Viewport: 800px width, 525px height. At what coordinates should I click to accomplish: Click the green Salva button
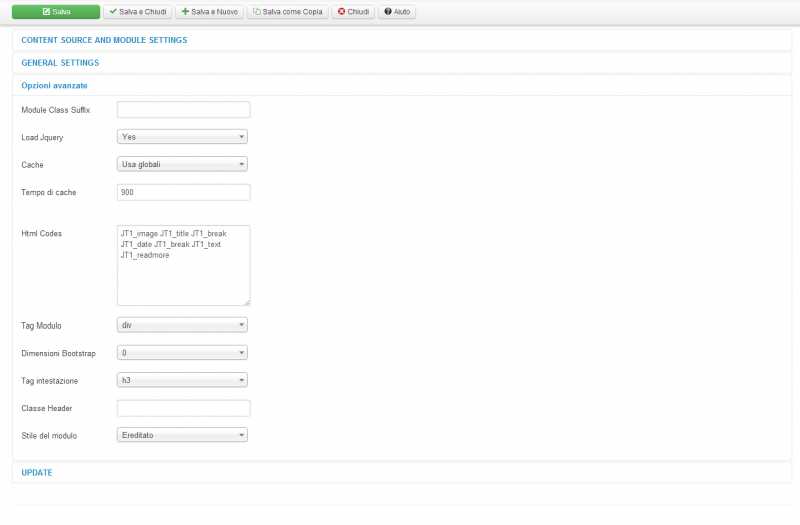tap(56, 12)
